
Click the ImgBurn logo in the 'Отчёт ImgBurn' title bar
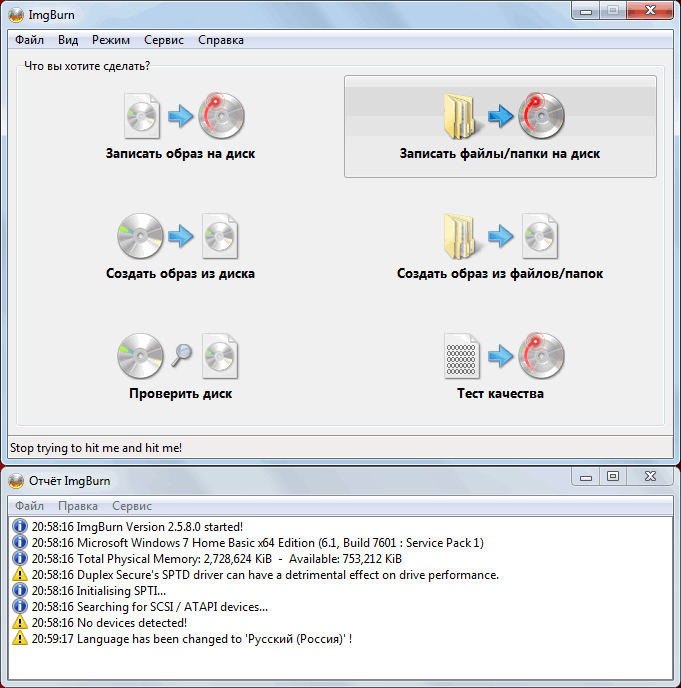coord(16,481)
